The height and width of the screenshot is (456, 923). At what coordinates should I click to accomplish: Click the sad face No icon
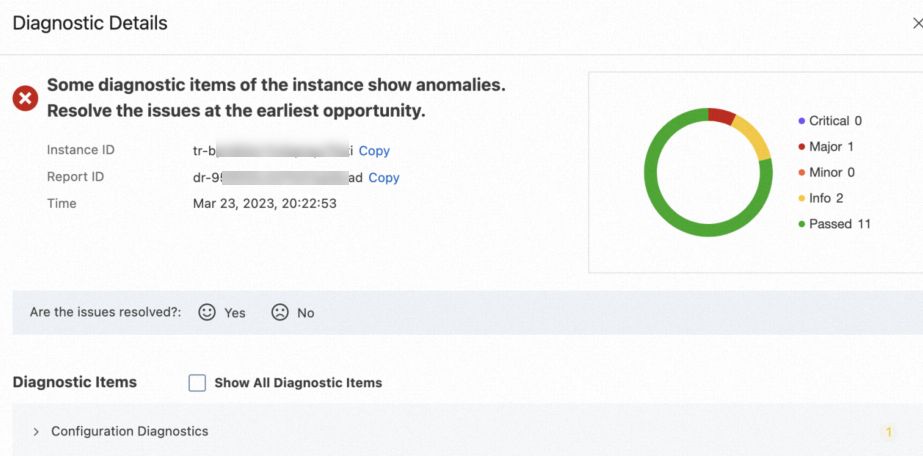[x=280, y=312]
